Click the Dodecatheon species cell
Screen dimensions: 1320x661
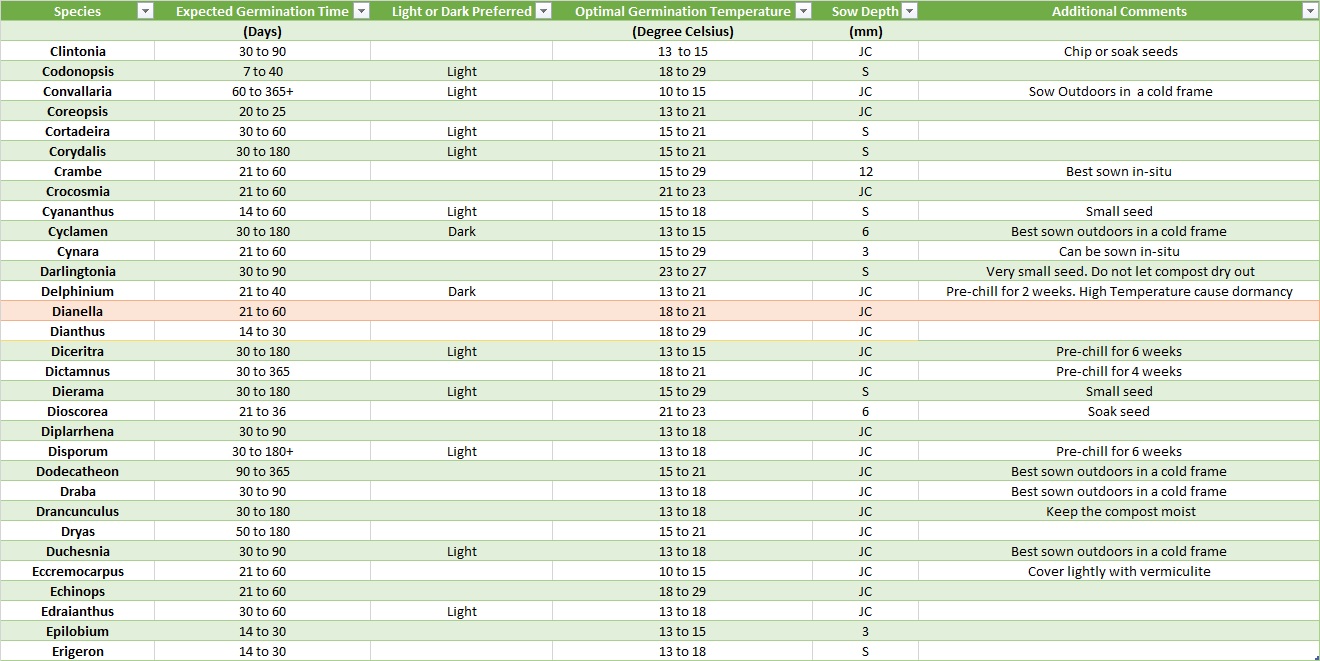(78, 471)
